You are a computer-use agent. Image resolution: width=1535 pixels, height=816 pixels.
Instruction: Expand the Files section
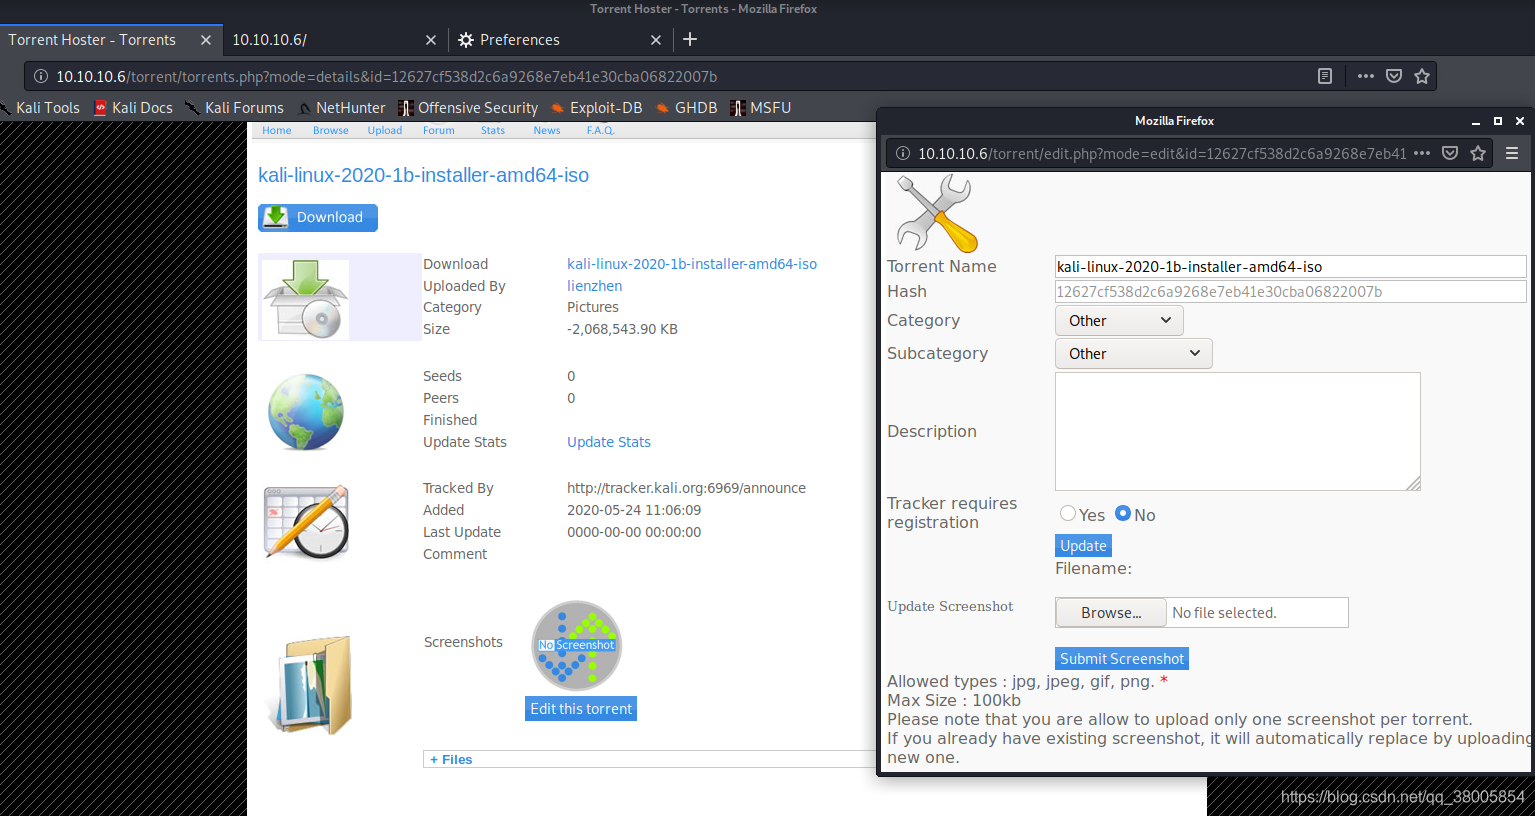[x=451, y=760]
